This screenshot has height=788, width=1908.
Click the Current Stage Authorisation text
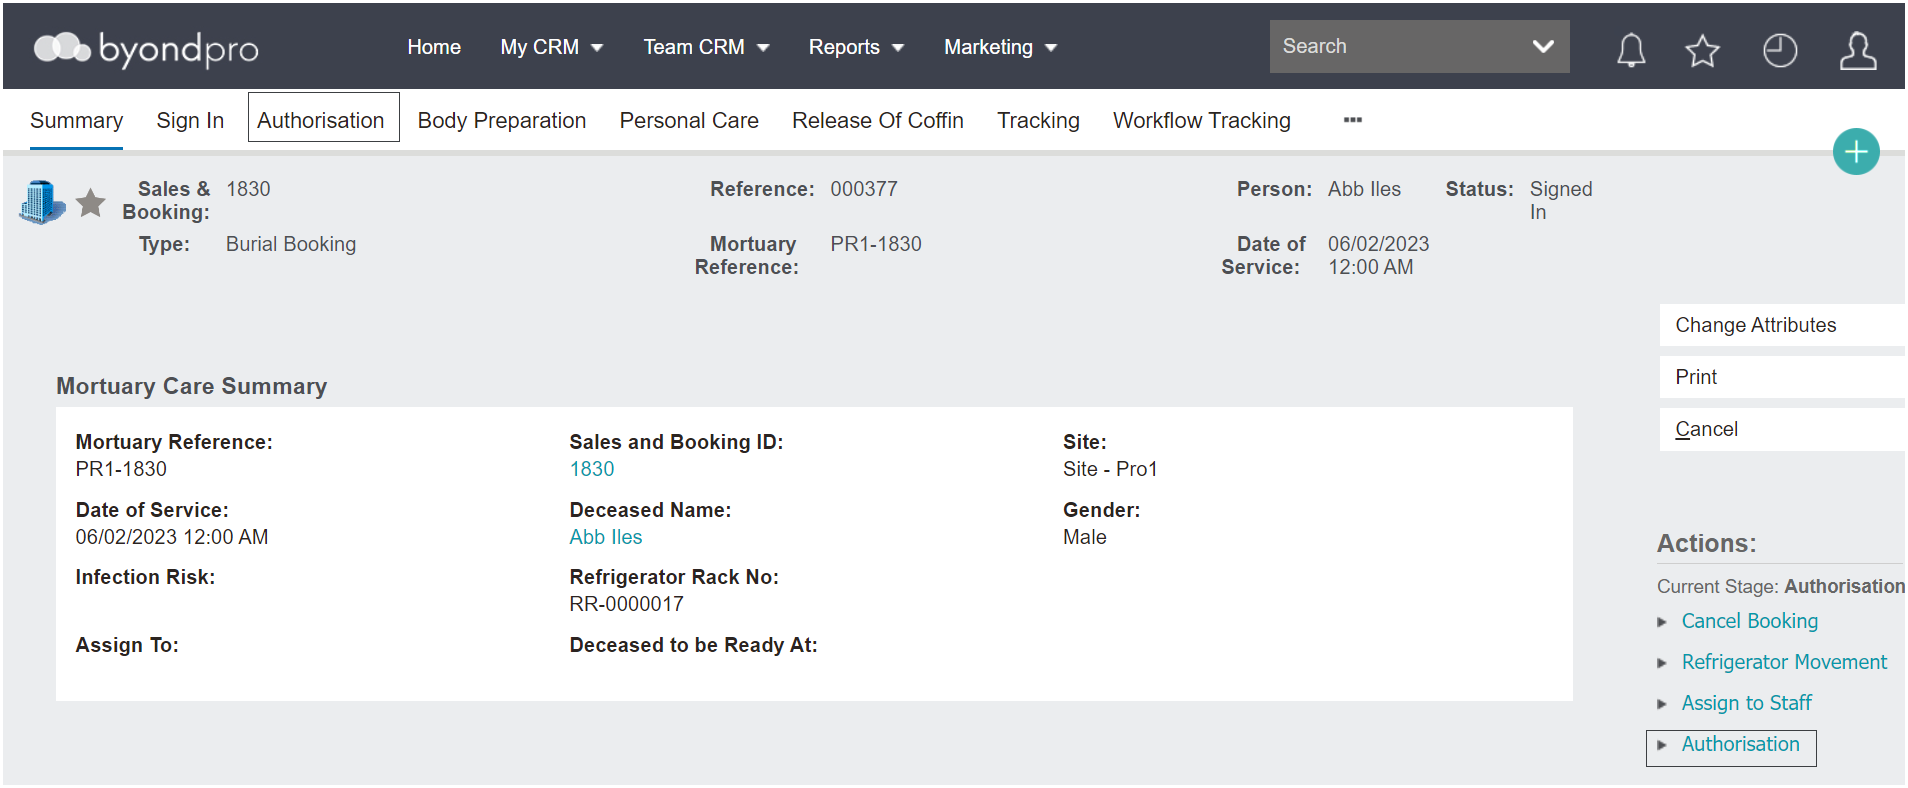pos(1781,586)
